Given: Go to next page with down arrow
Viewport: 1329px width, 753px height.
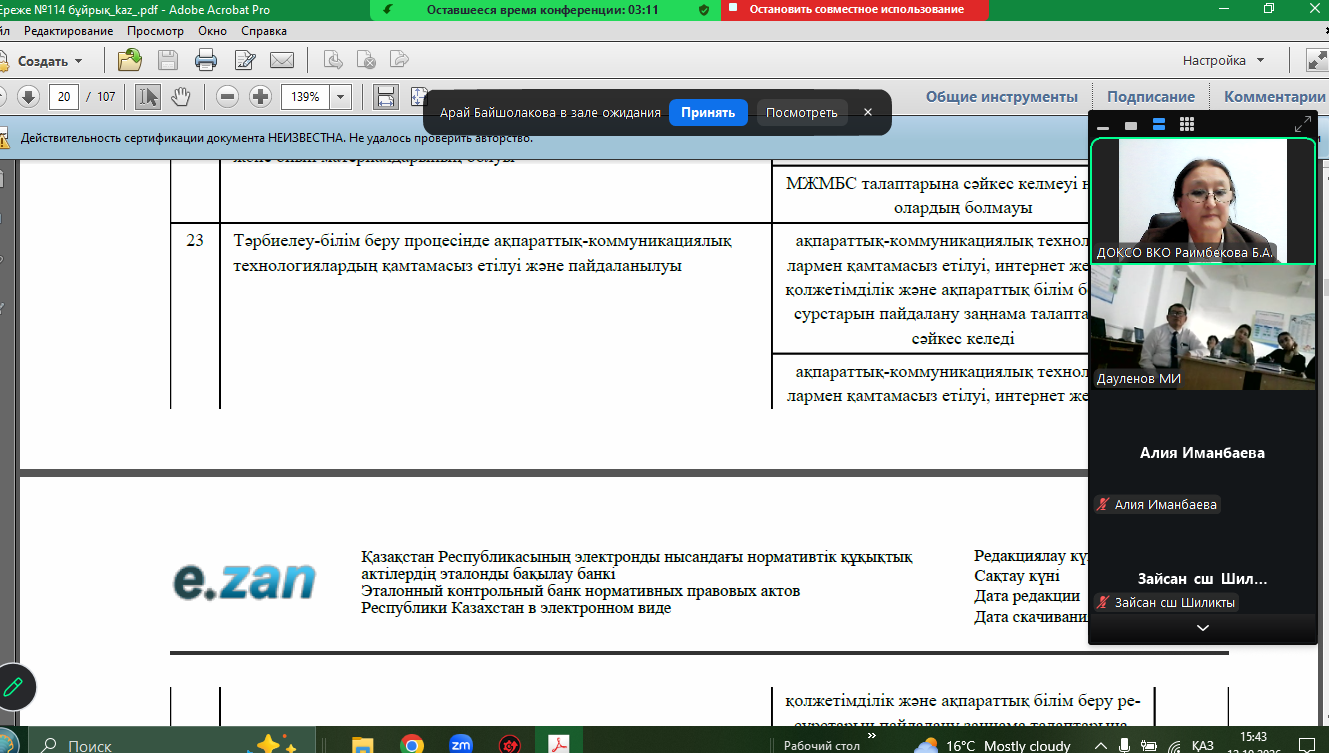Looking at the screenshot, I should pos(28,97).
